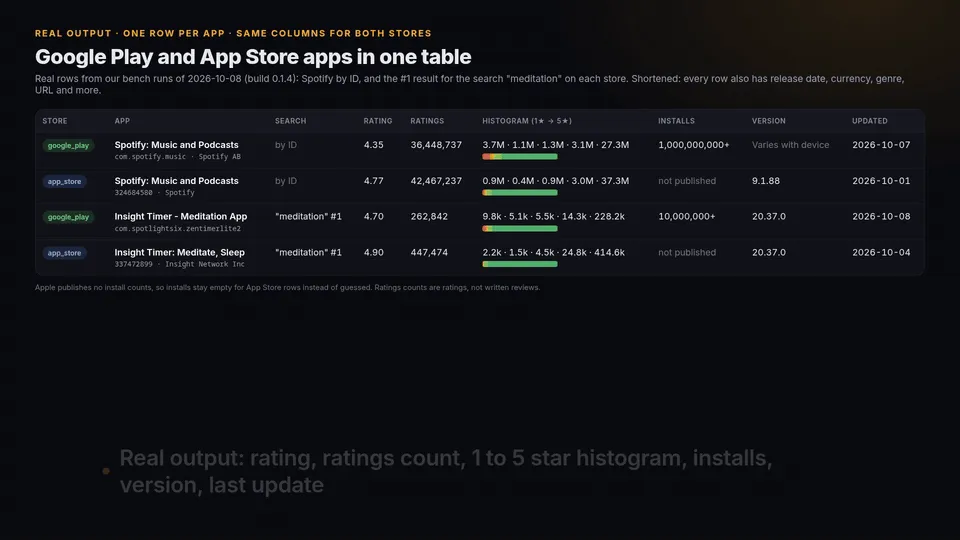960x540 pixels.
Task: Click histogram text '0.9M · 0.4M · 0.9M · 3.0M · 37.3M'
Action: pos(555,181)
